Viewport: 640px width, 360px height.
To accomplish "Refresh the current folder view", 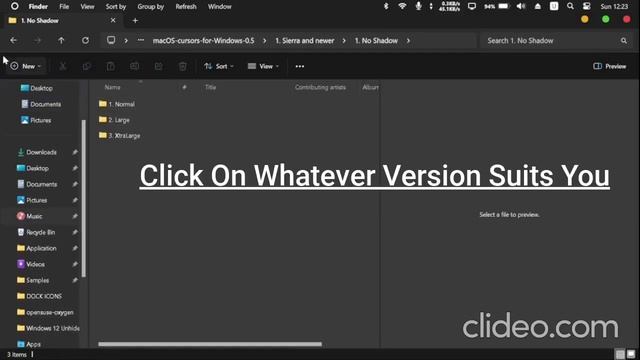I will tap(85, 40).
